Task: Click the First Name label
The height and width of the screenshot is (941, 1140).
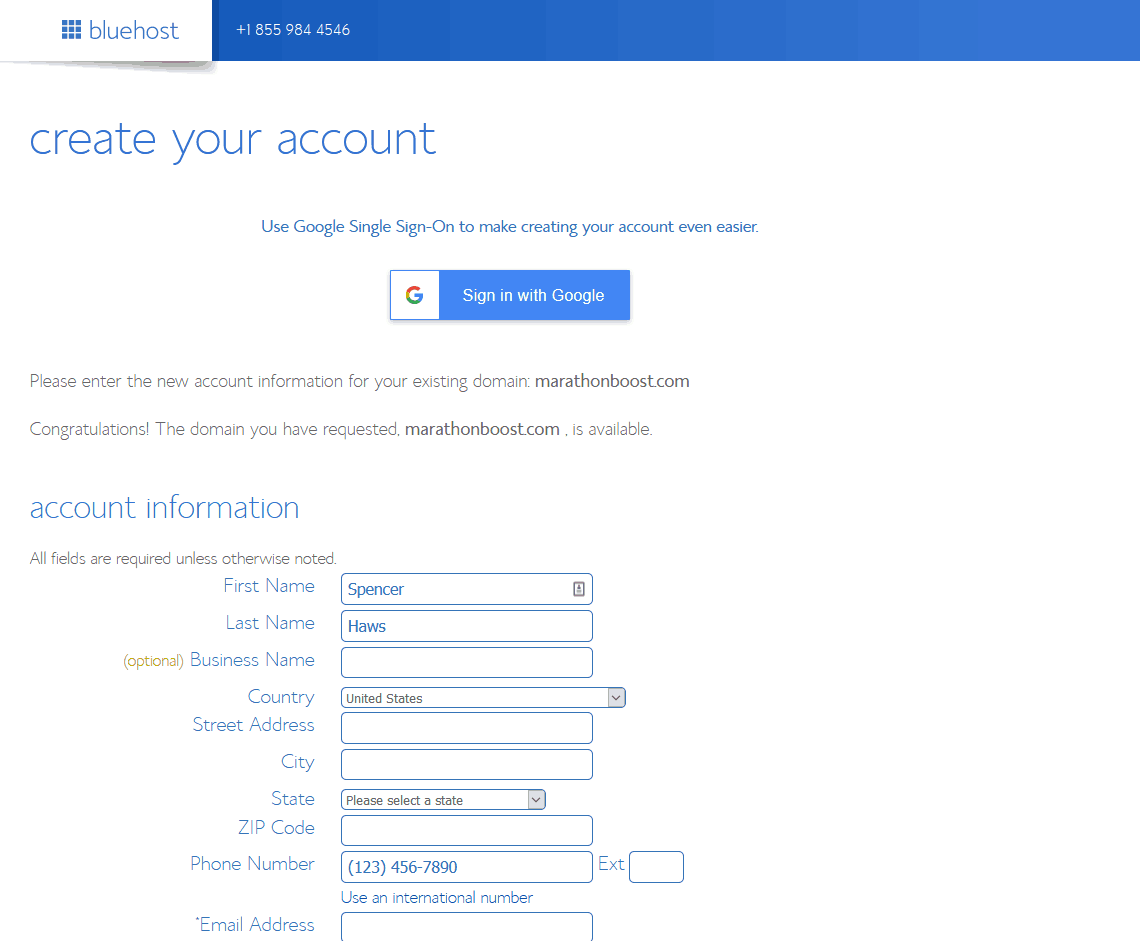Action: pos(269,585)
